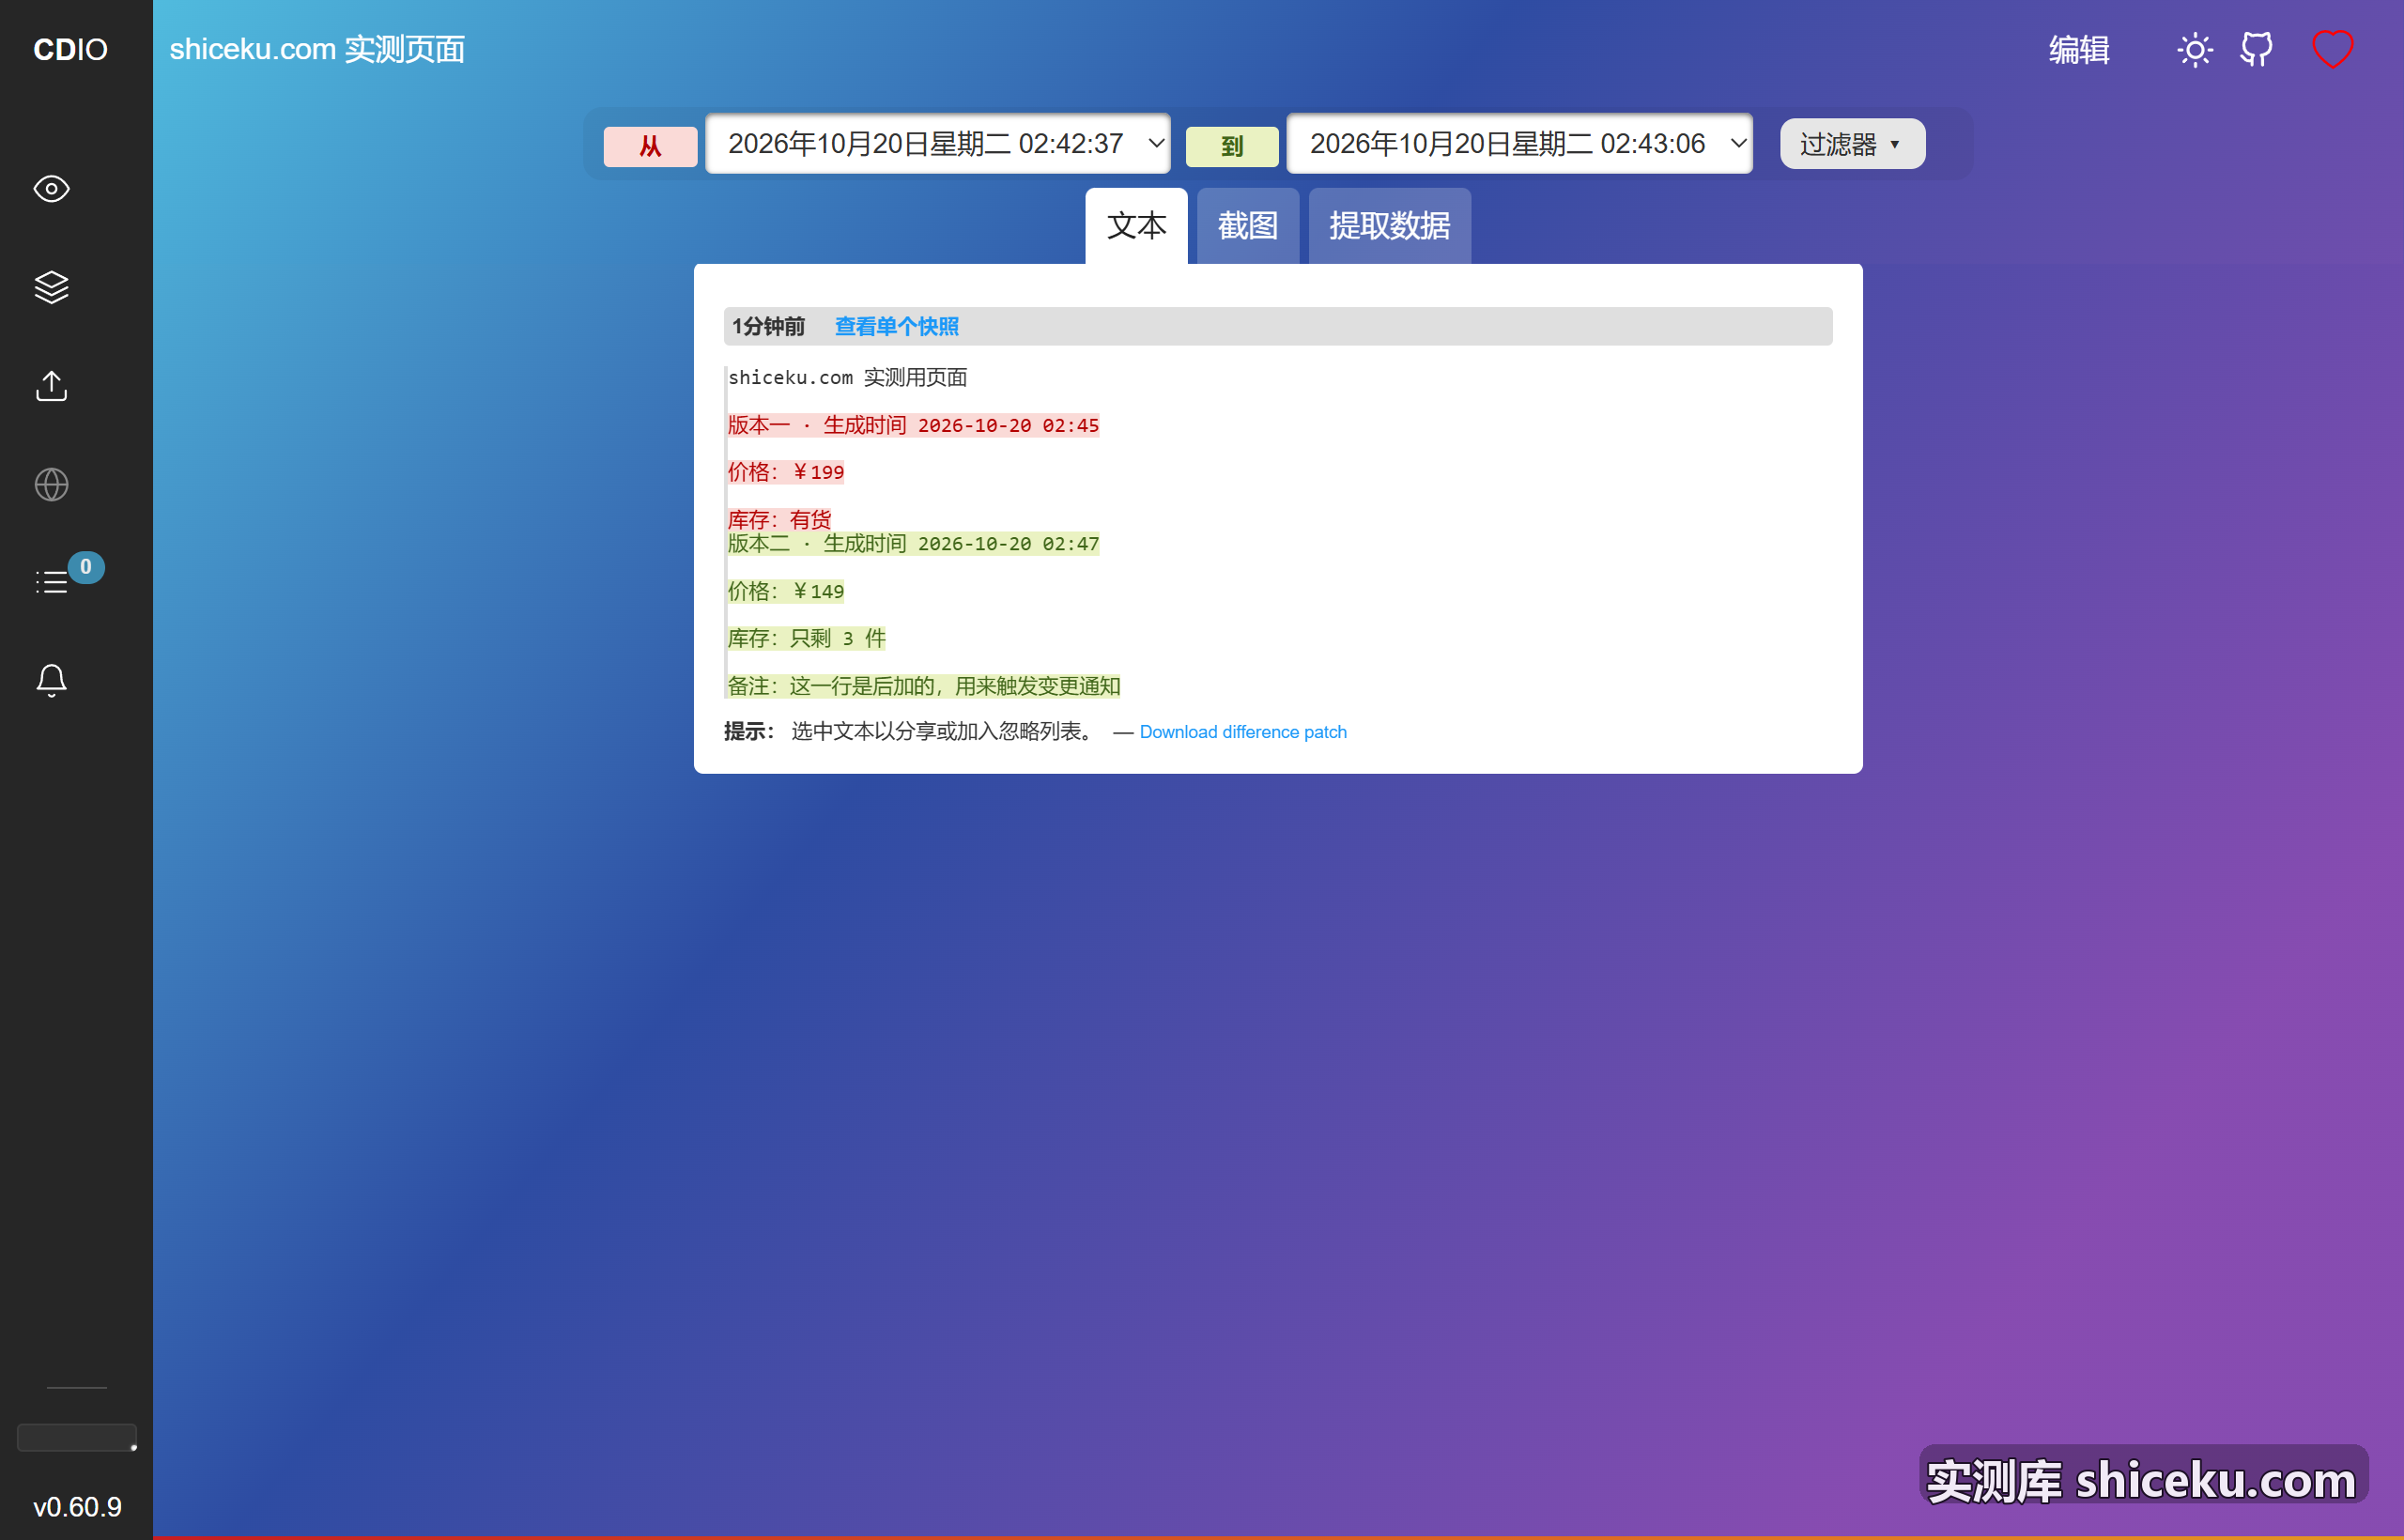Open the globe settings icon in sidebar
This screenshot has width=2404, height=1540.
[51, 484]
